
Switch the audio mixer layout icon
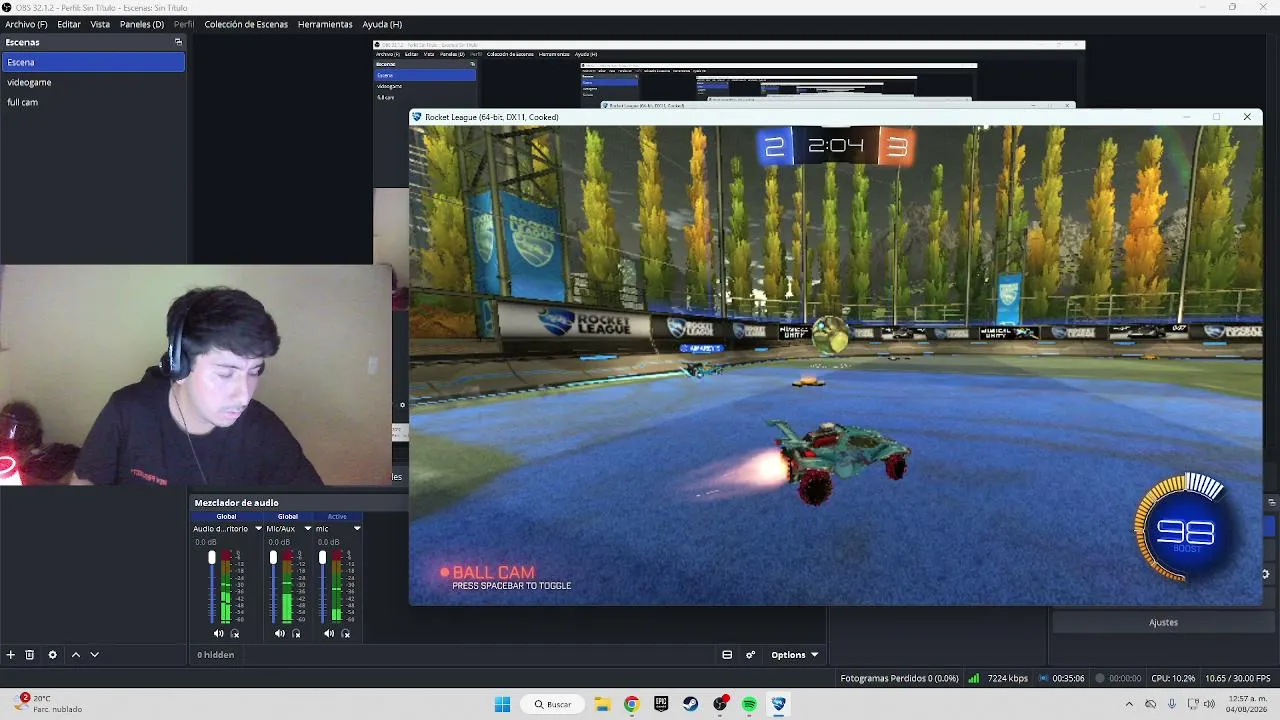click(727, 655)
